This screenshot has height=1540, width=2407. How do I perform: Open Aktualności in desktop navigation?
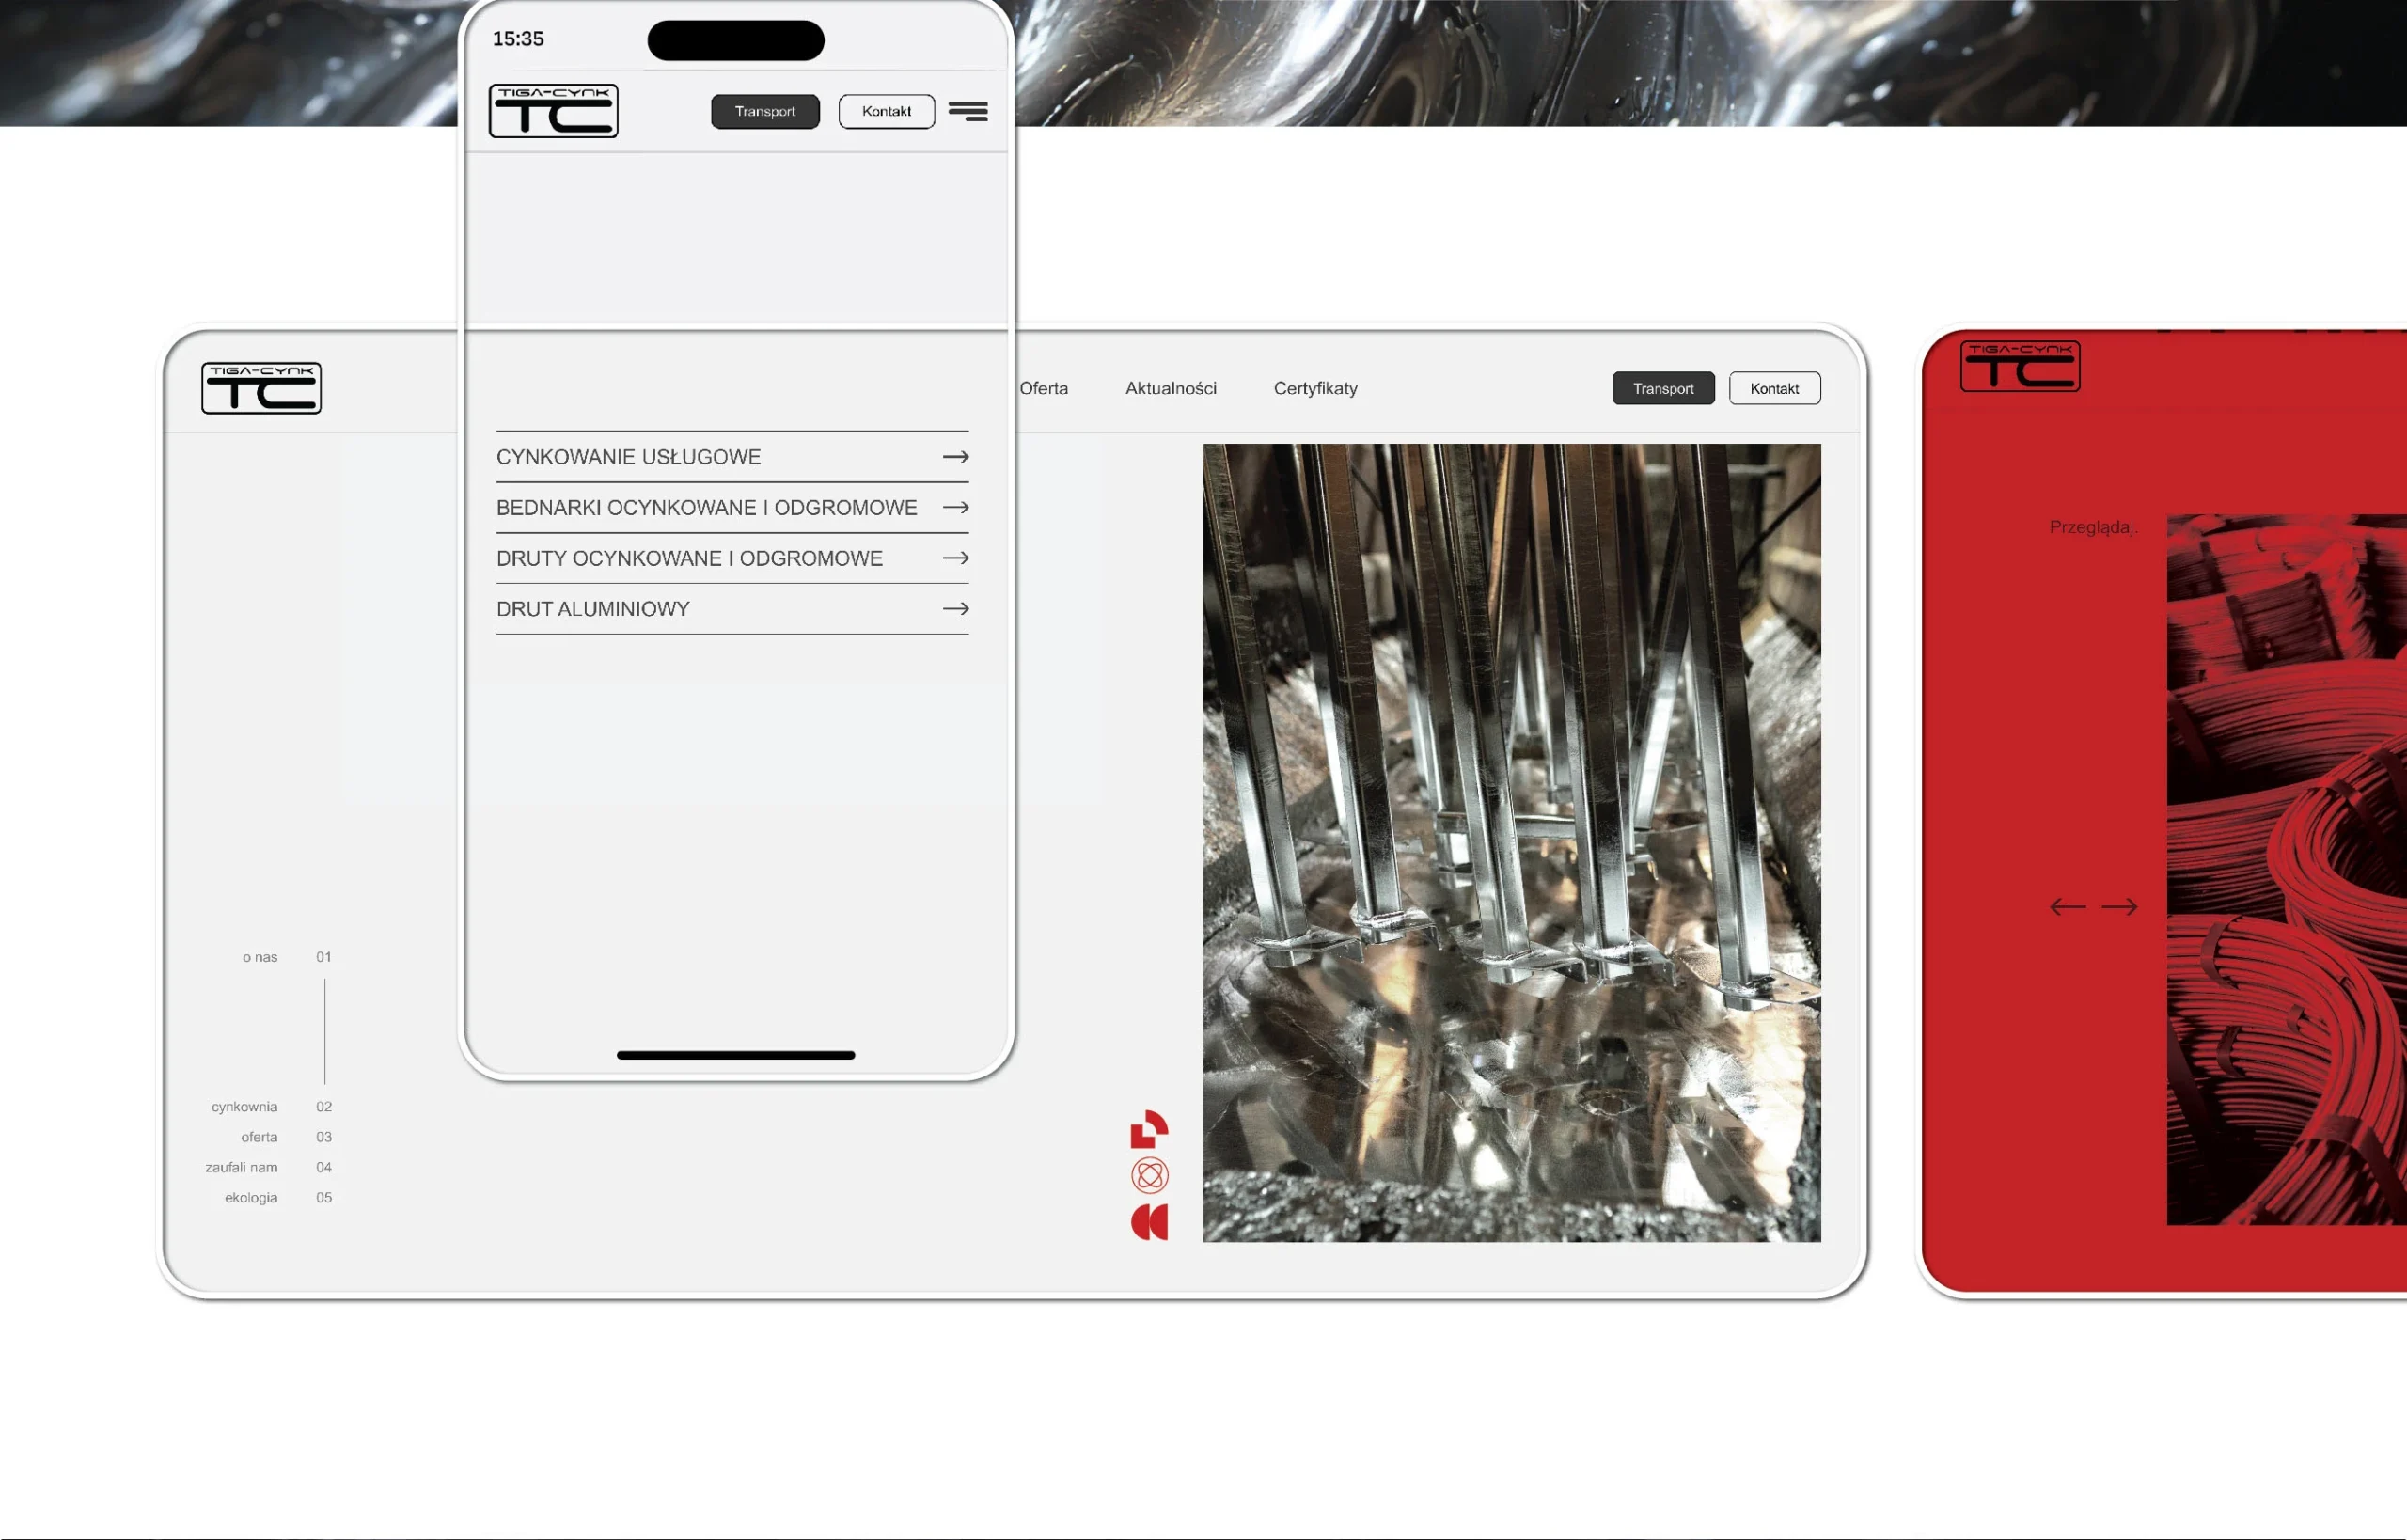1170,388
